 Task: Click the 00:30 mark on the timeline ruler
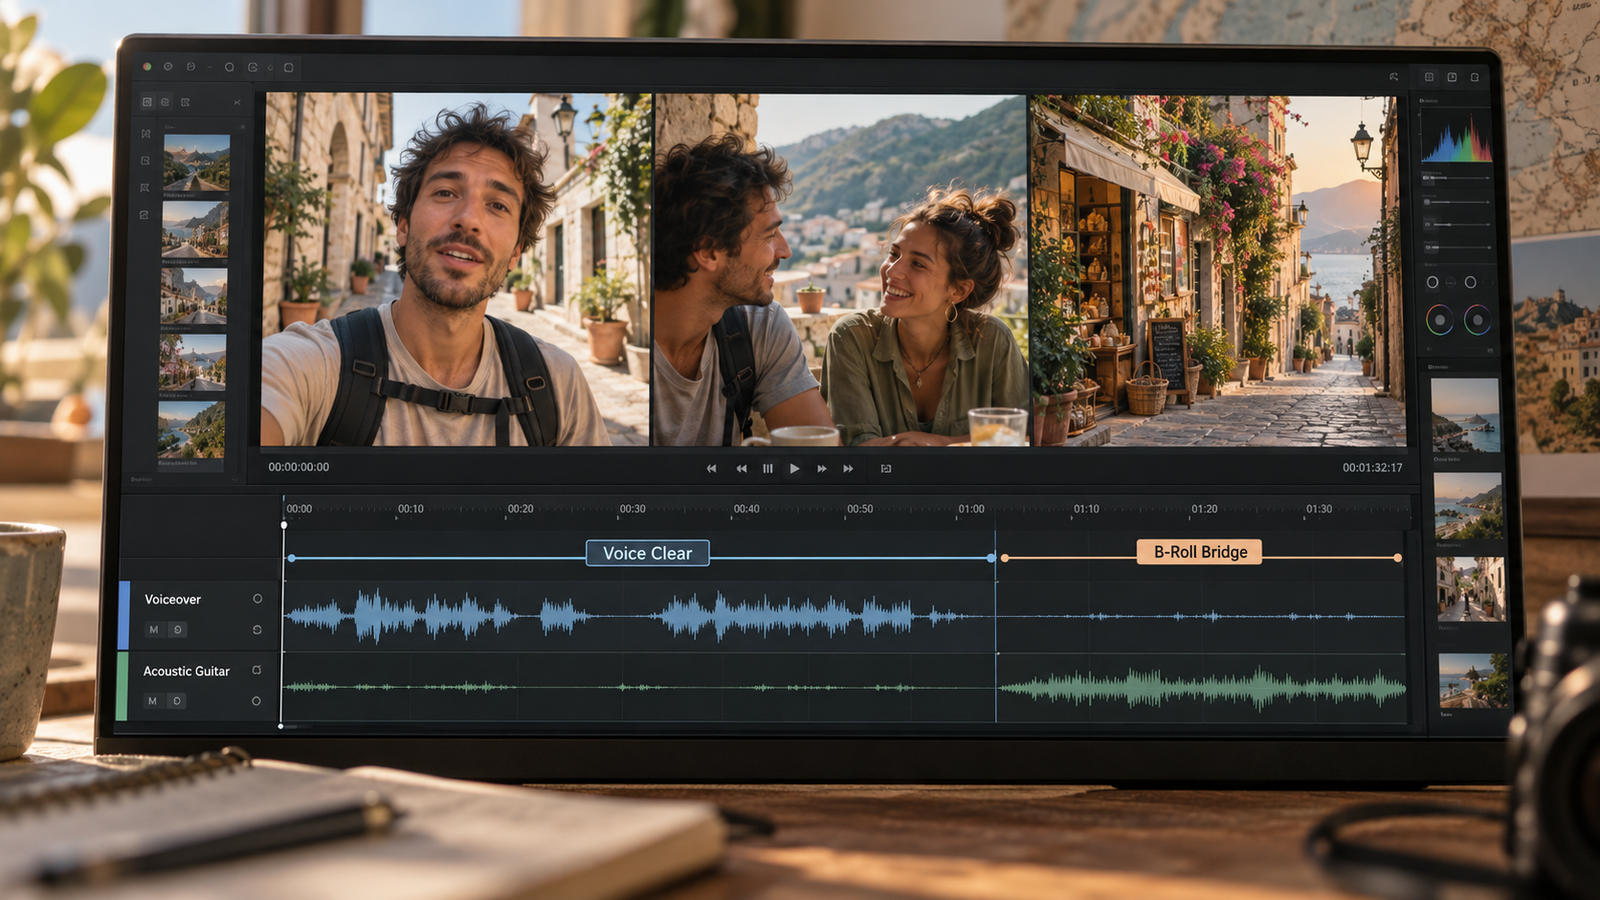coord(632,509)
